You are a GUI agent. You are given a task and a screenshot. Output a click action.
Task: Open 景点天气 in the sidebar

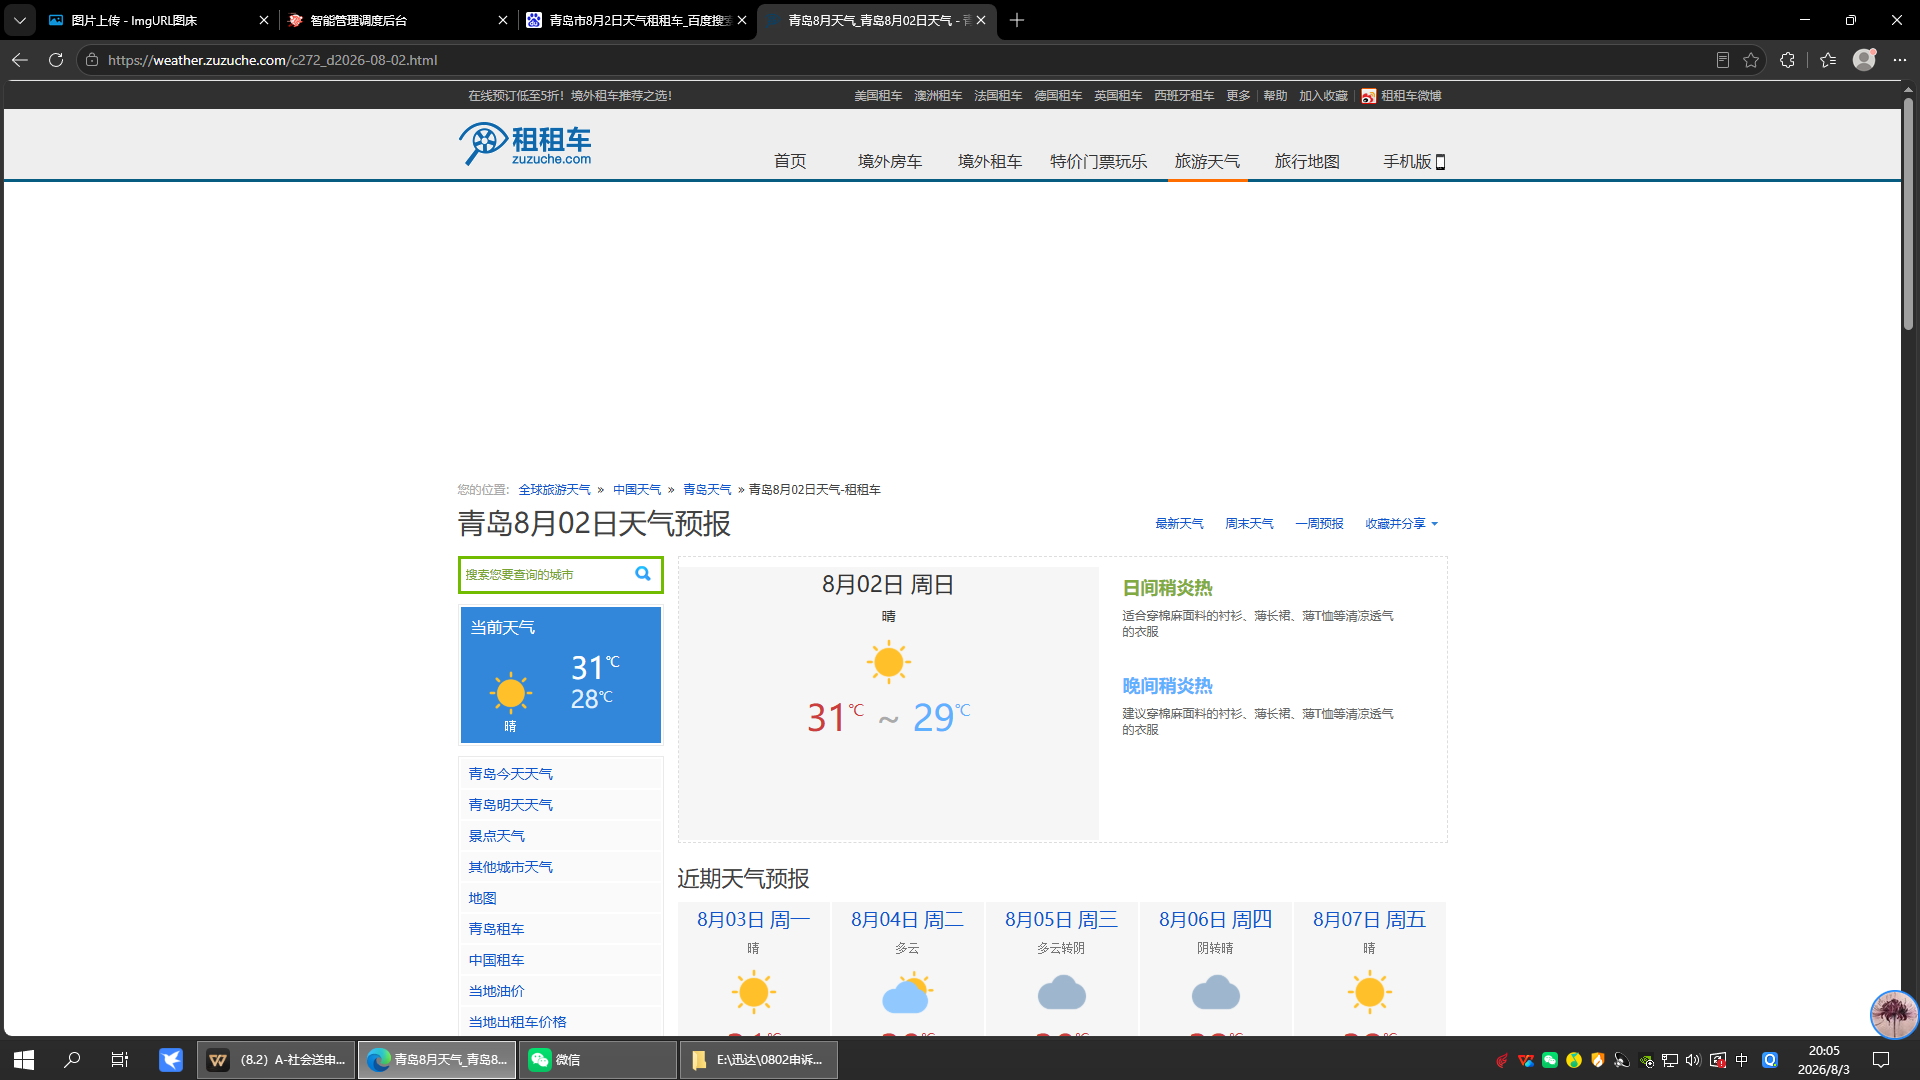[x=496, y=836]
